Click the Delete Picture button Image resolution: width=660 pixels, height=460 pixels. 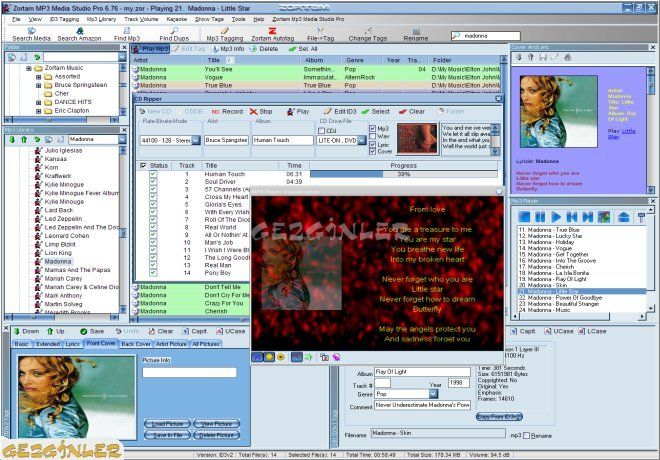coord(216,435)
